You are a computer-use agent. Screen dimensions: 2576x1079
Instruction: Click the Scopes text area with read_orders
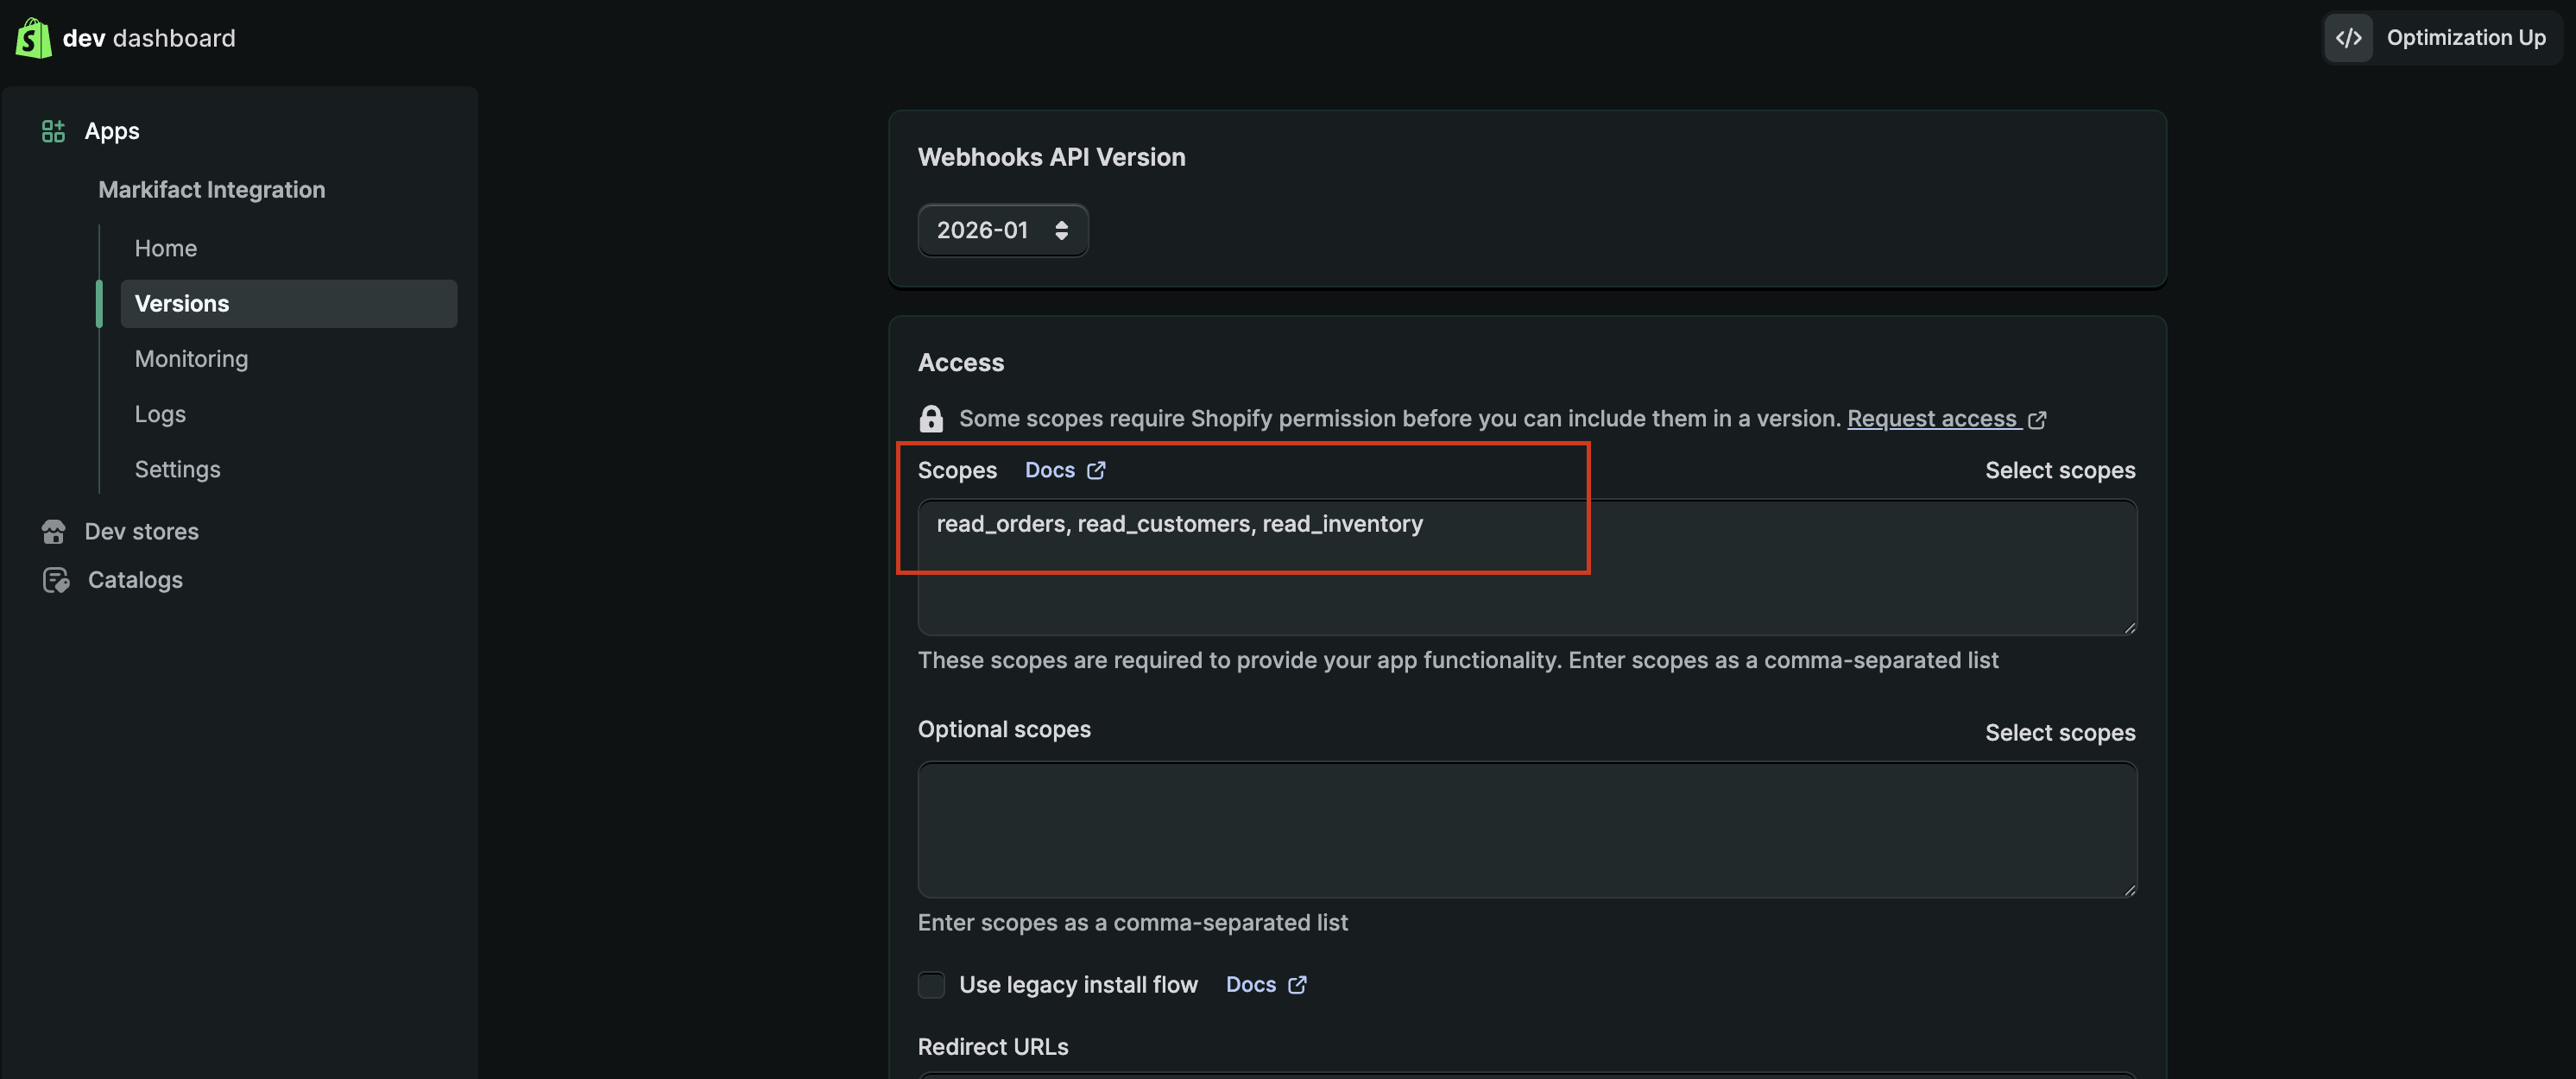point(1526,567)
